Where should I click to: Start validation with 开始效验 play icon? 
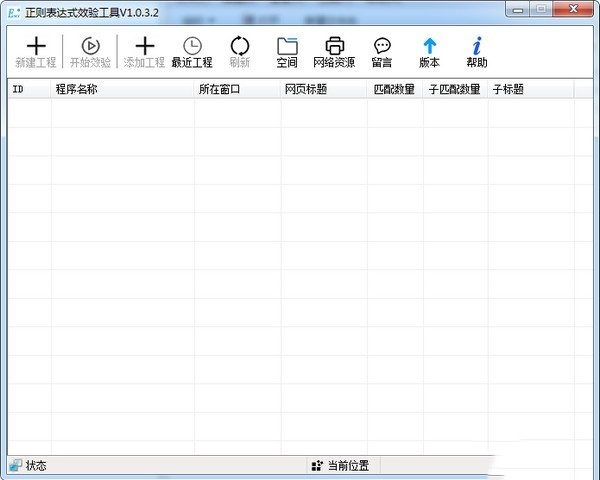point(91,46)
